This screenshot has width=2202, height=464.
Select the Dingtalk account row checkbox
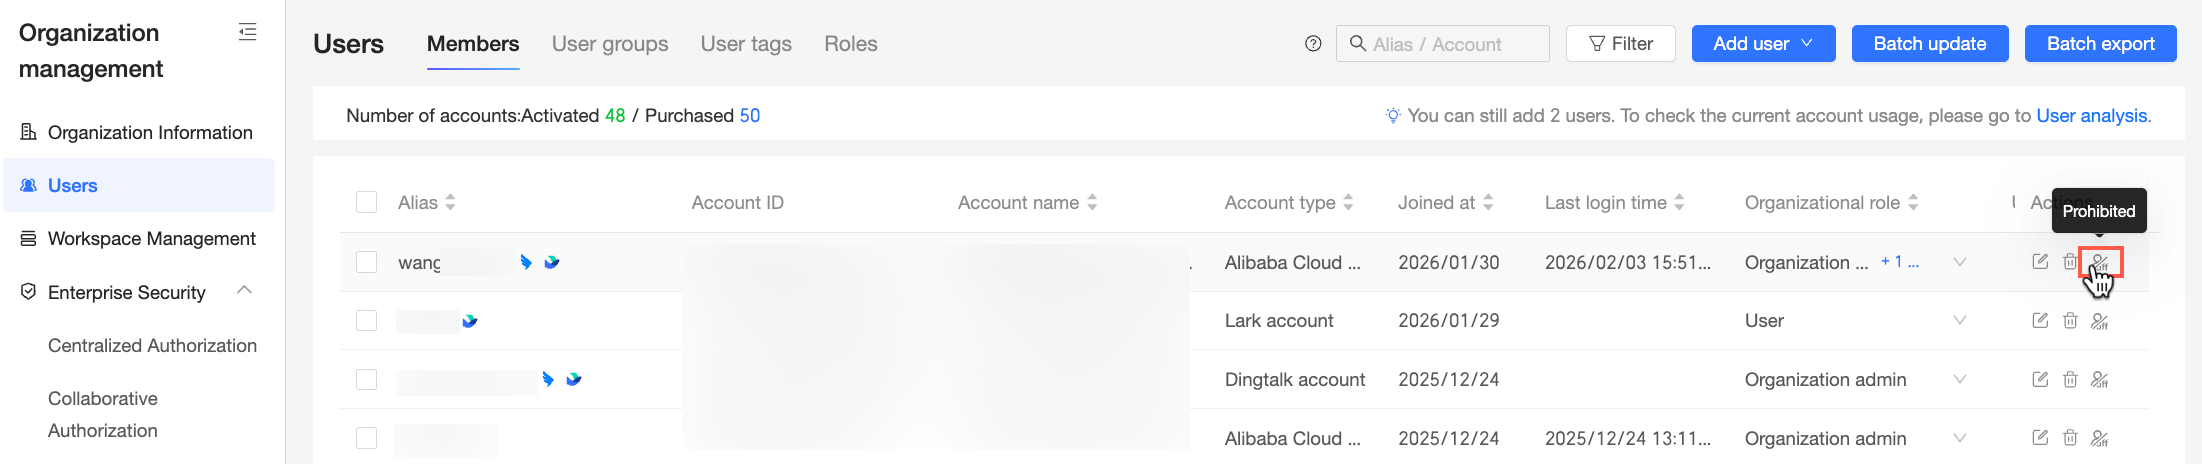click(367, 380)
